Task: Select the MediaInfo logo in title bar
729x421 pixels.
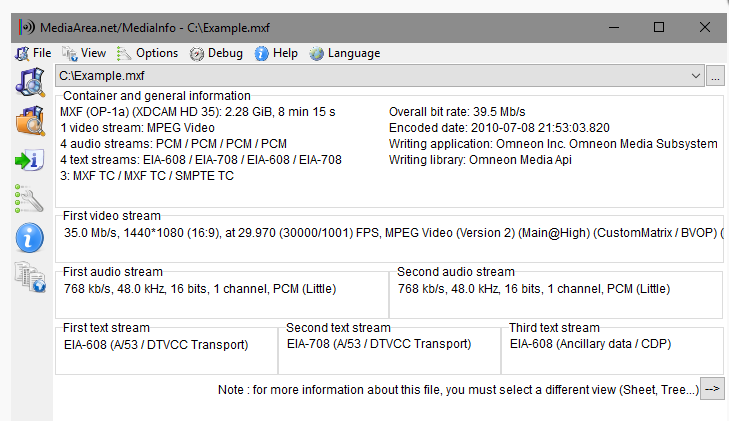Action: [27, 27]
